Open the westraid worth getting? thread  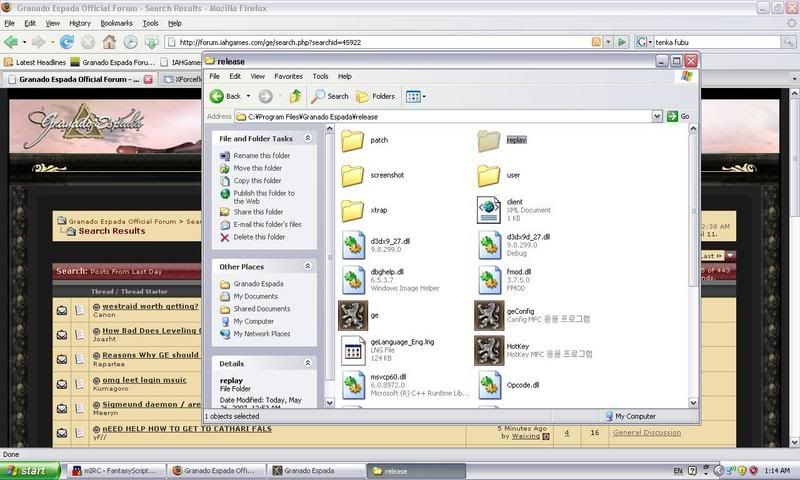coord(150,306)
